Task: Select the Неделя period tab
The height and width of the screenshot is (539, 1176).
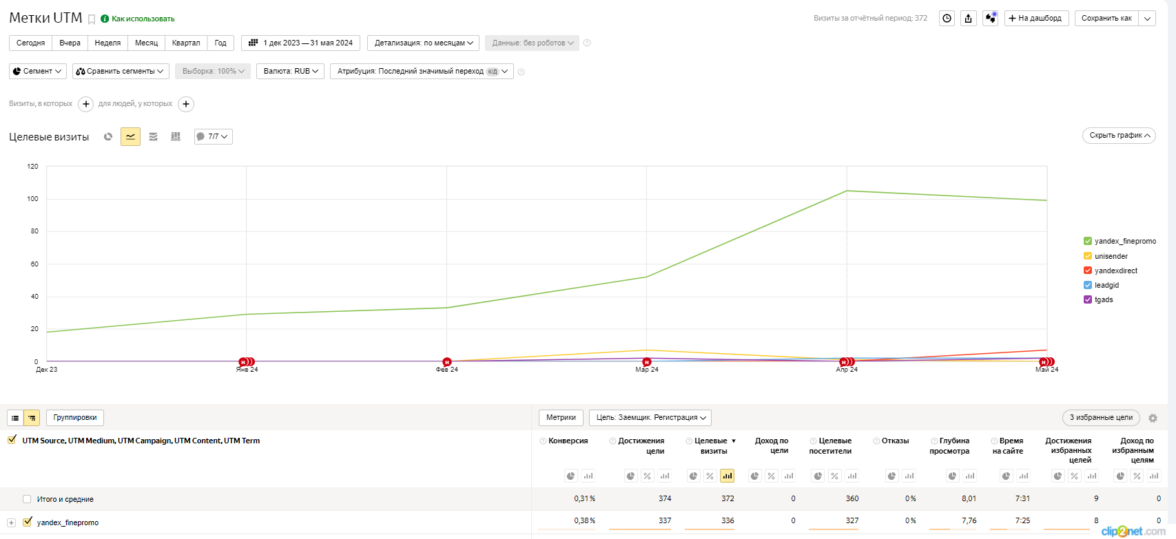Action: [x=107, y=43]
